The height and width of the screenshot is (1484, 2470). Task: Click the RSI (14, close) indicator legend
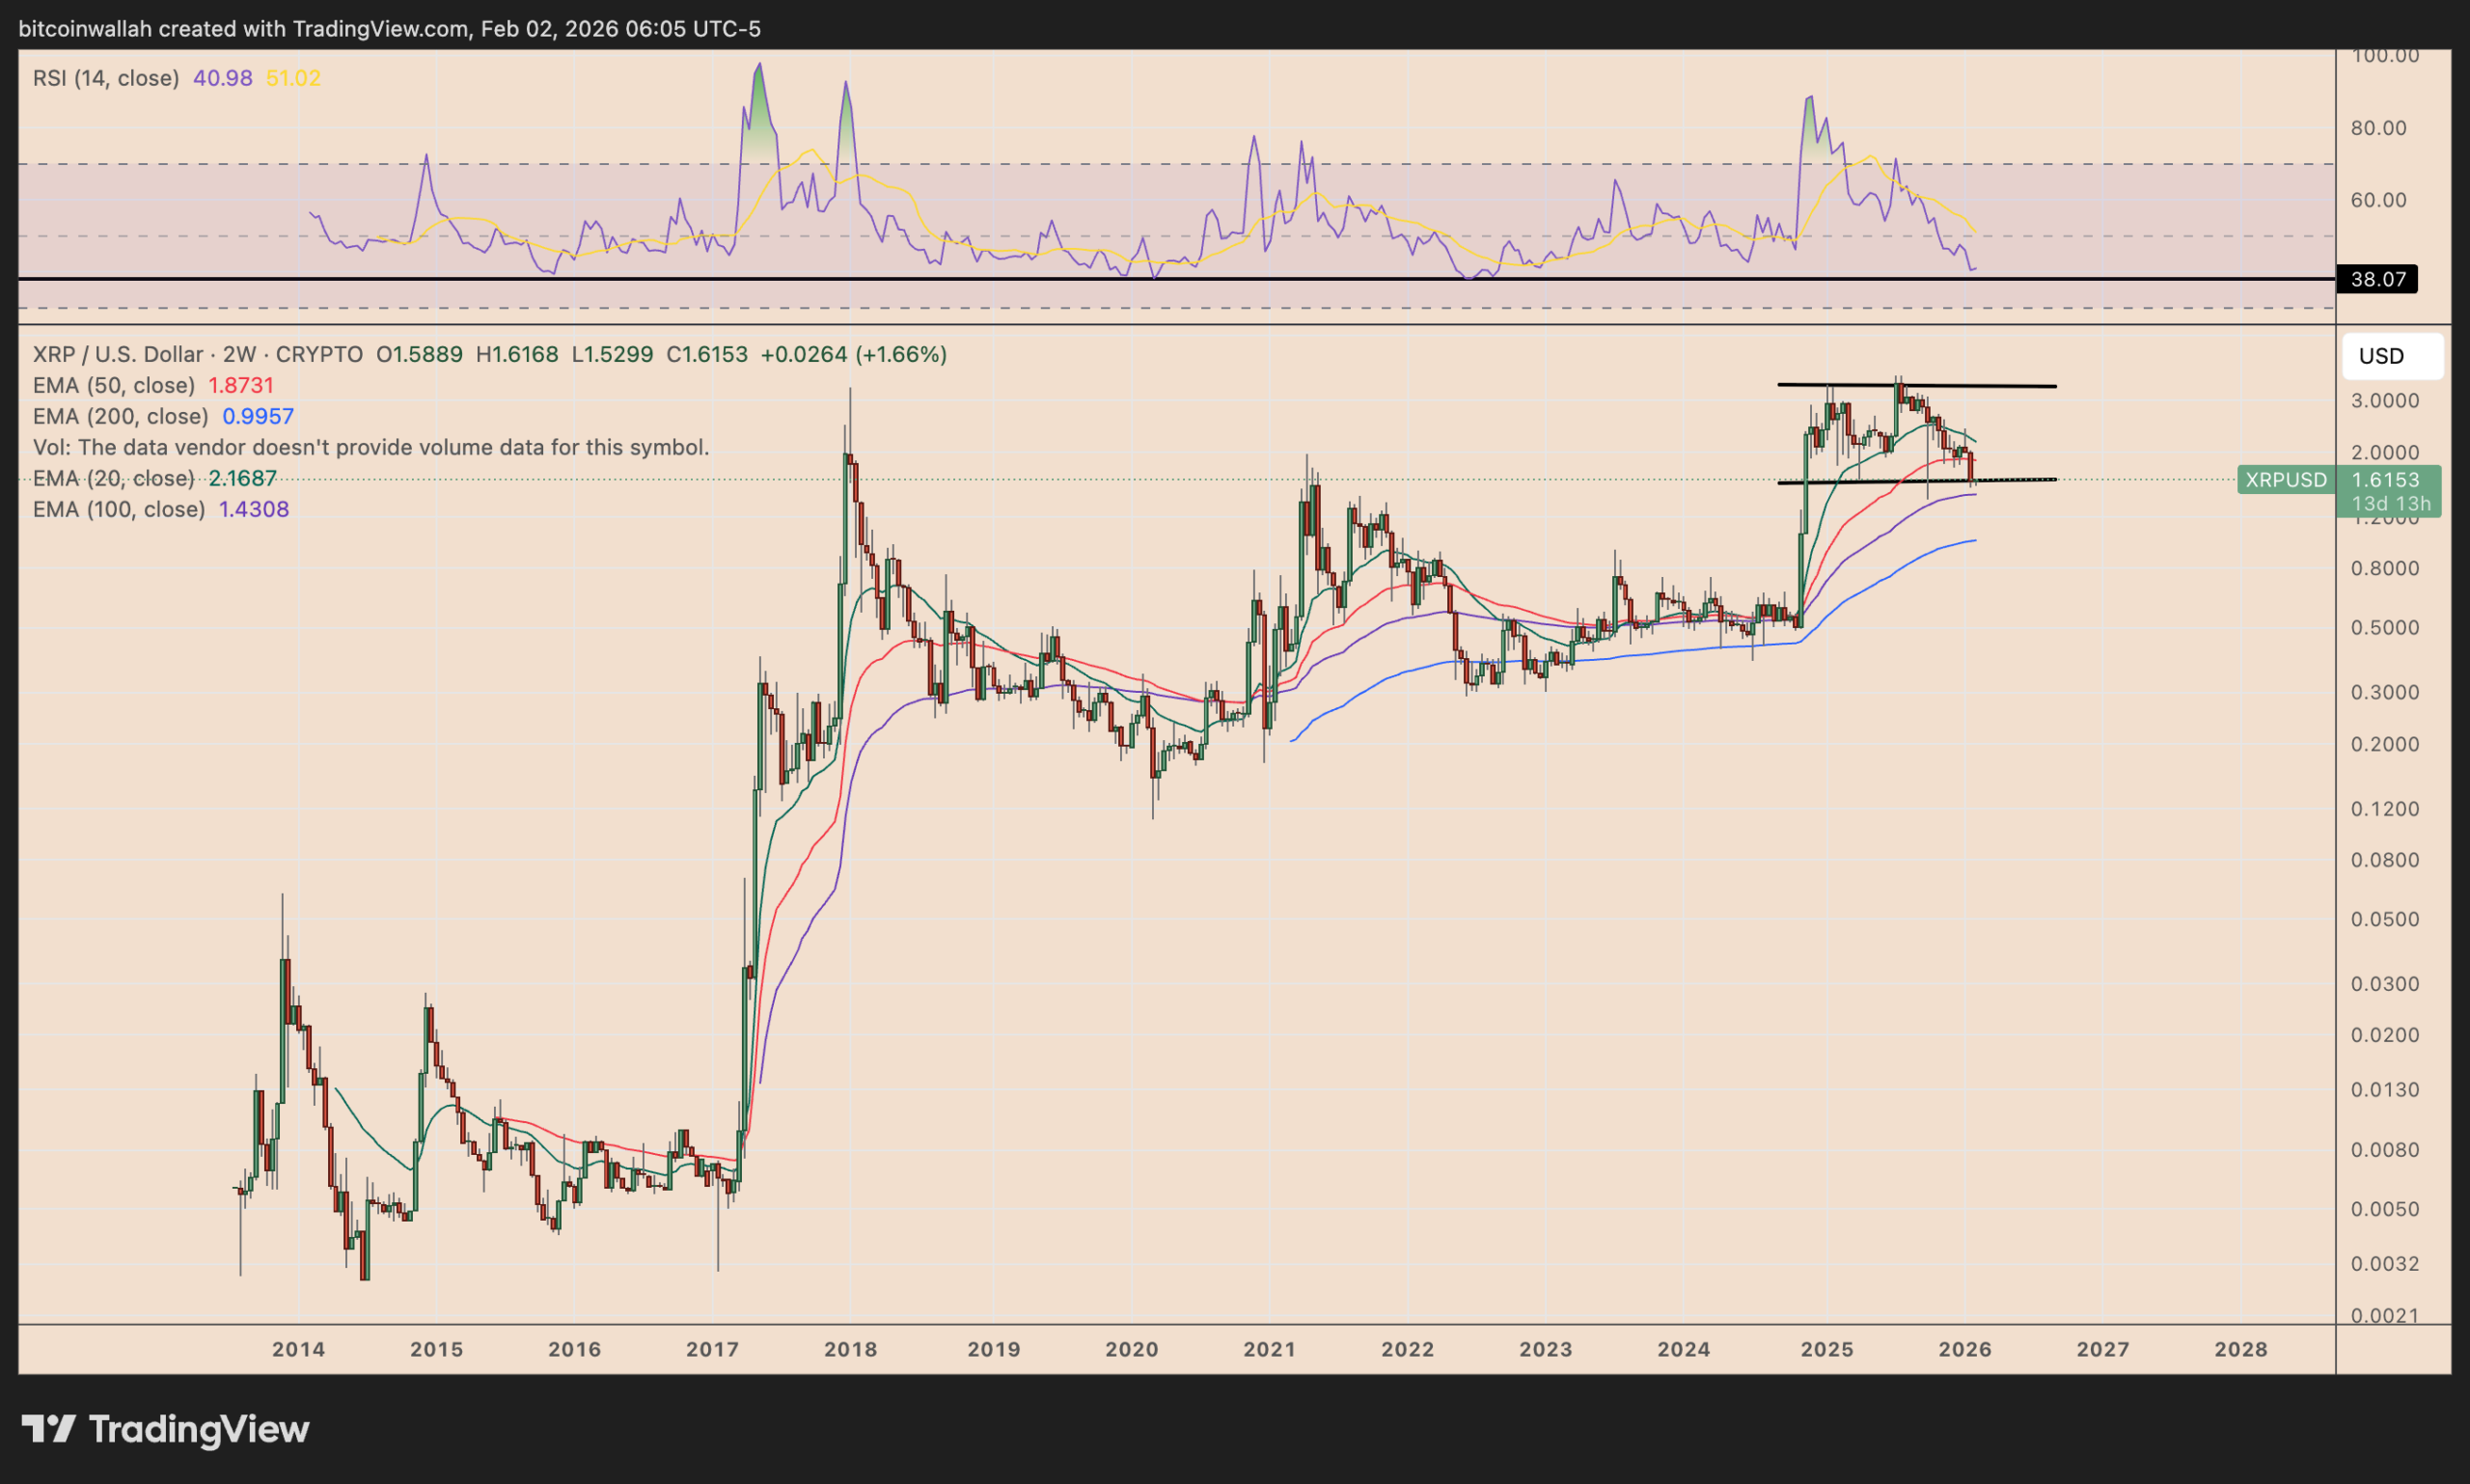tap(105, 78)
